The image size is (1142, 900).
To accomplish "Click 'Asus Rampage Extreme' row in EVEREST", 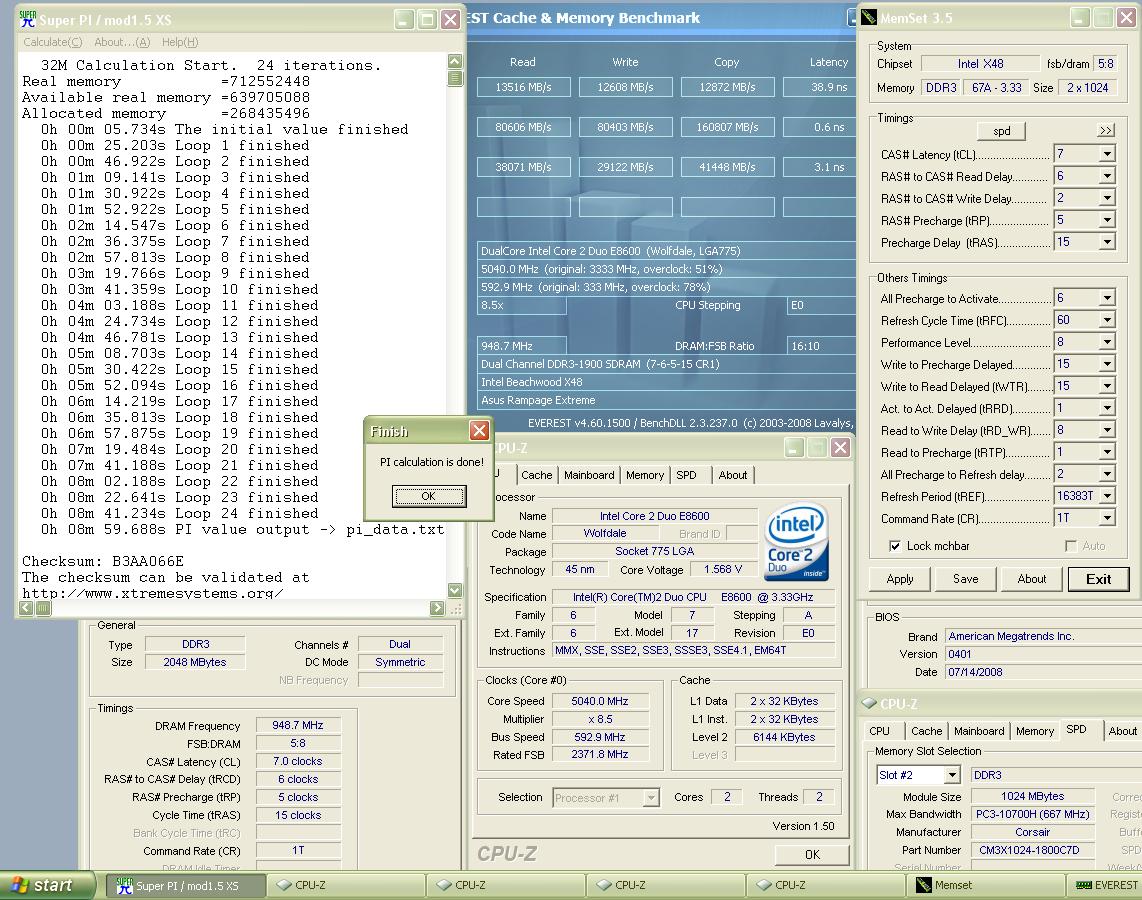I will [666, 400].
